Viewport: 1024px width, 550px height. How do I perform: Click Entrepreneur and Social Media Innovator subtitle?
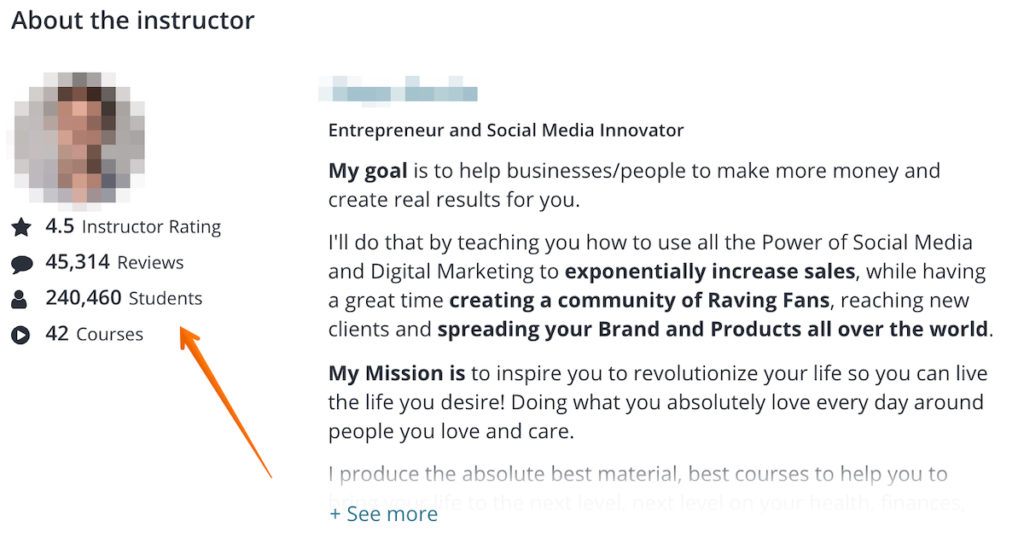[505, 130]
